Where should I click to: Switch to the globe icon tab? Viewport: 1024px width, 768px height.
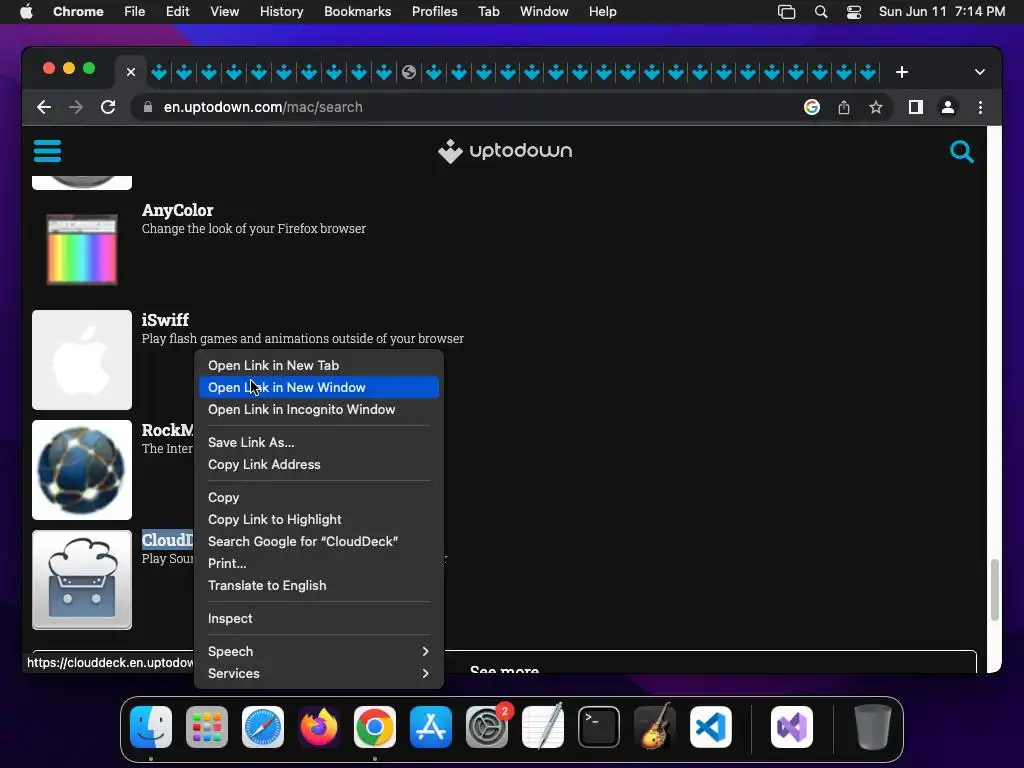[409, 72]
